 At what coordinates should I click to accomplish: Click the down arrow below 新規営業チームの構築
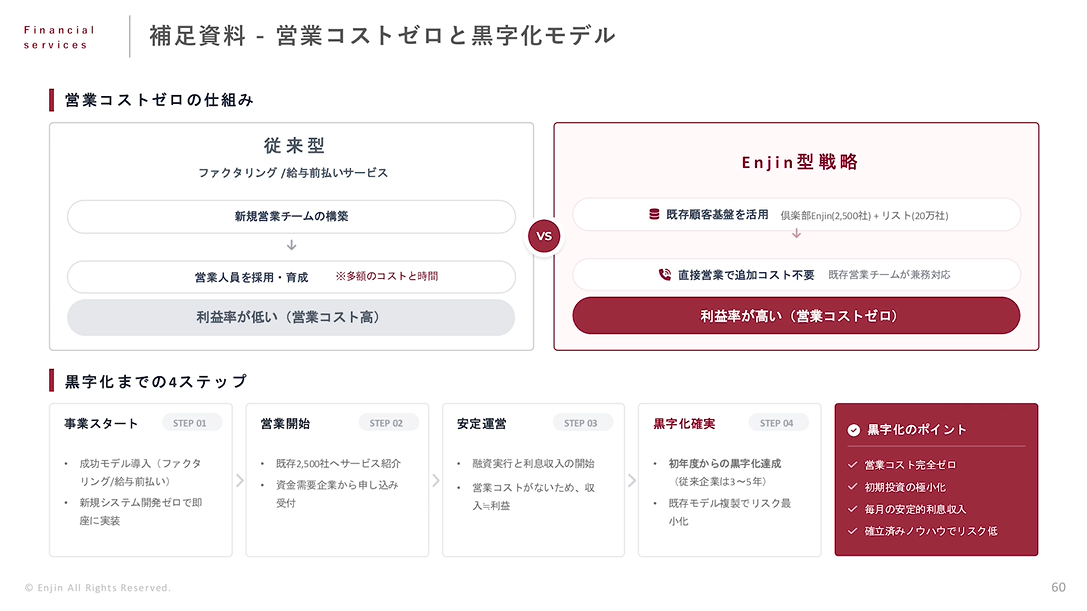(x=291, y=245)
